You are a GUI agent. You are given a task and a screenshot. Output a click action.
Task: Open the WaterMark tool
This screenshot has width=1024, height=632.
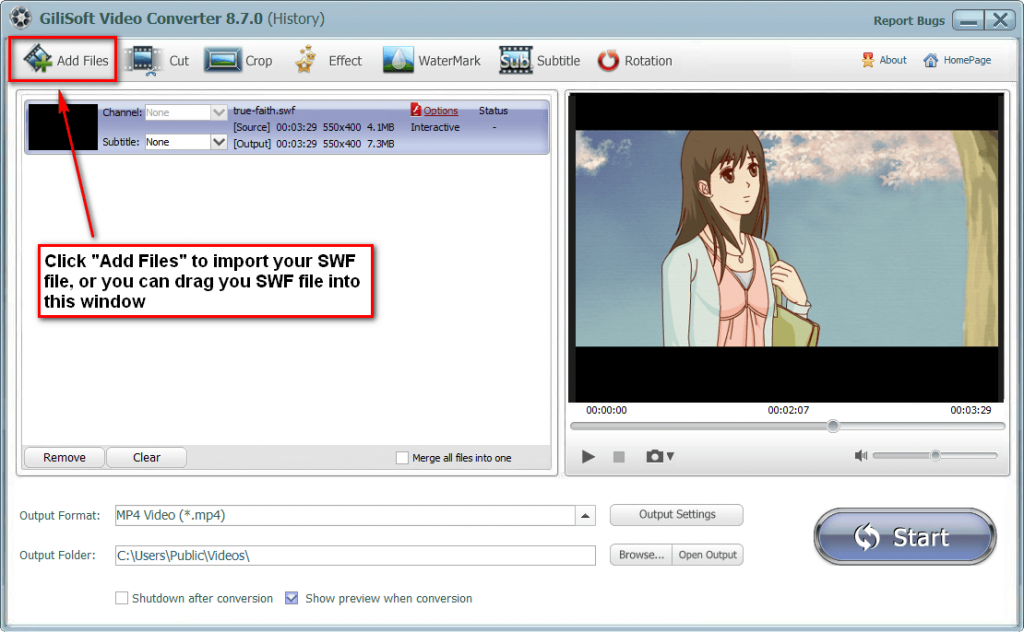(432, 60)
